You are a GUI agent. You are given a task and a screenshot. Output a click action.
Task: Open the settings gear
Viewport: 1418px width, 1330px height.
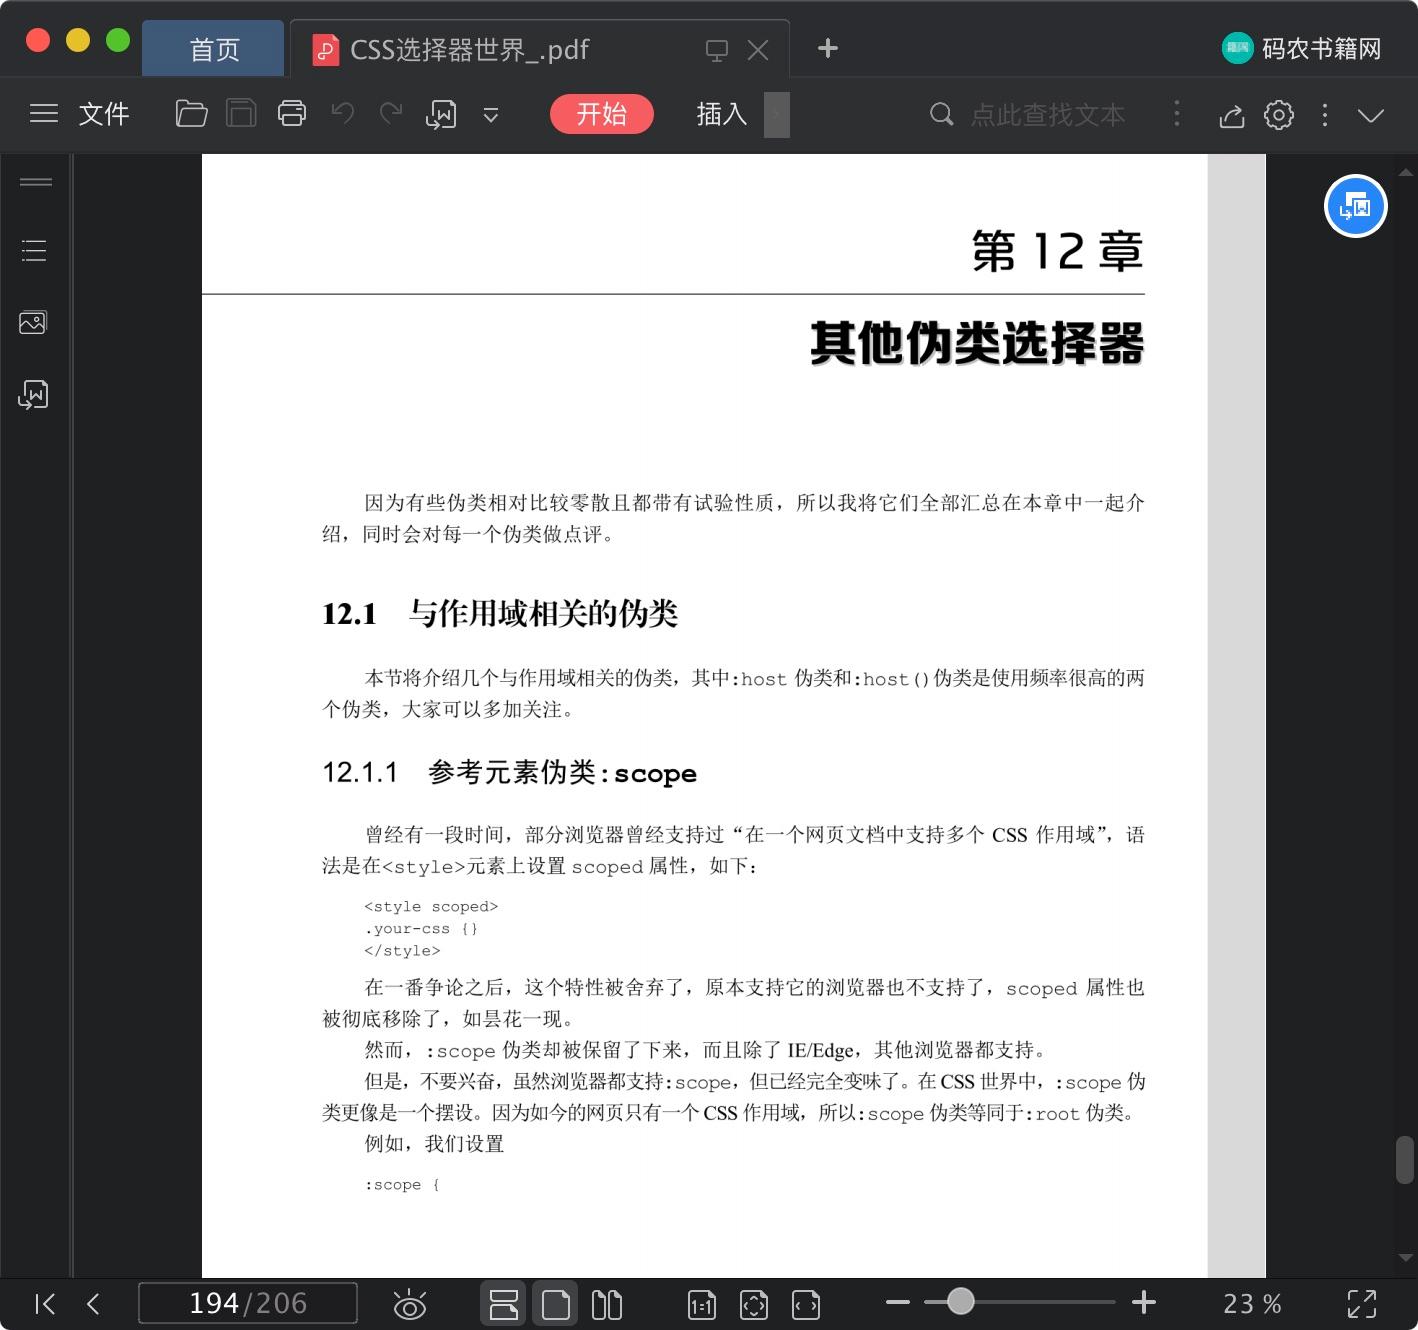point(1278,115)
